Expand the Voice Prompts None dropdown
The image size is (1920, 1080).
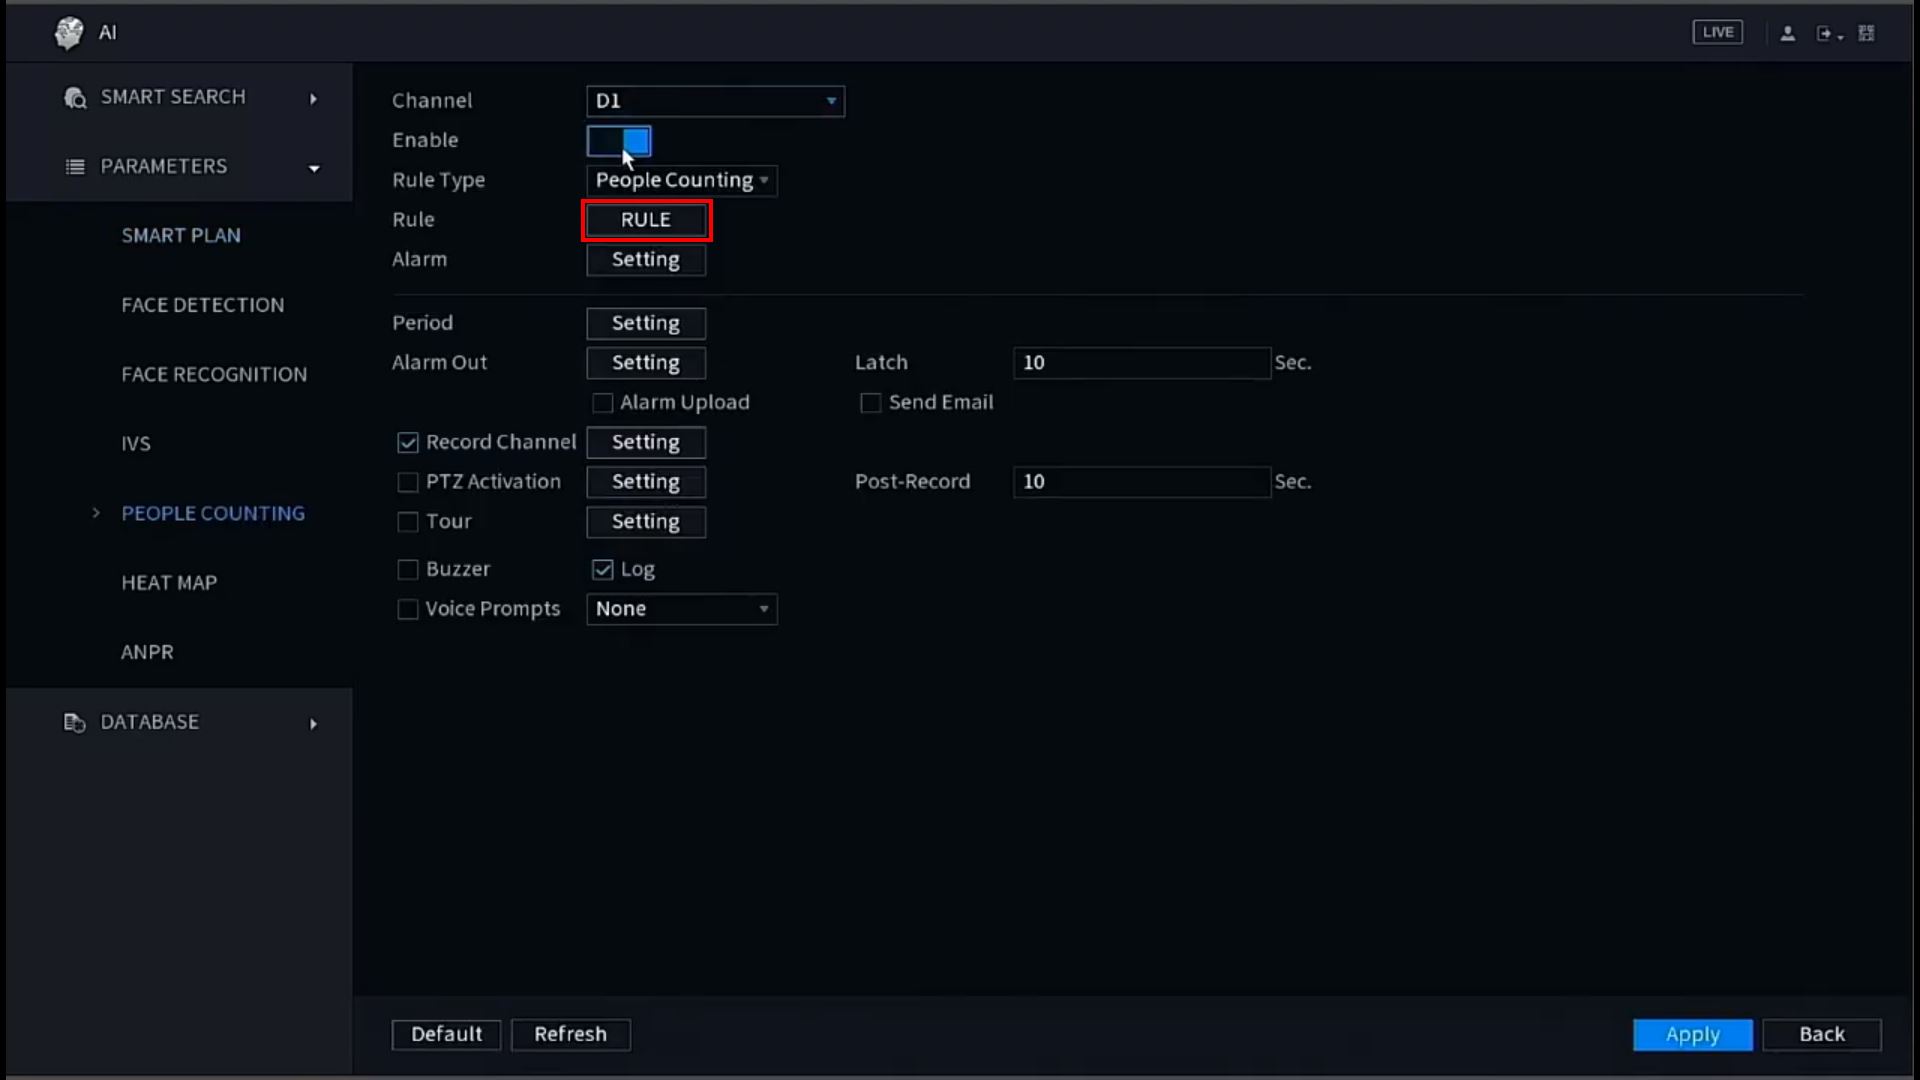point(681,609)
